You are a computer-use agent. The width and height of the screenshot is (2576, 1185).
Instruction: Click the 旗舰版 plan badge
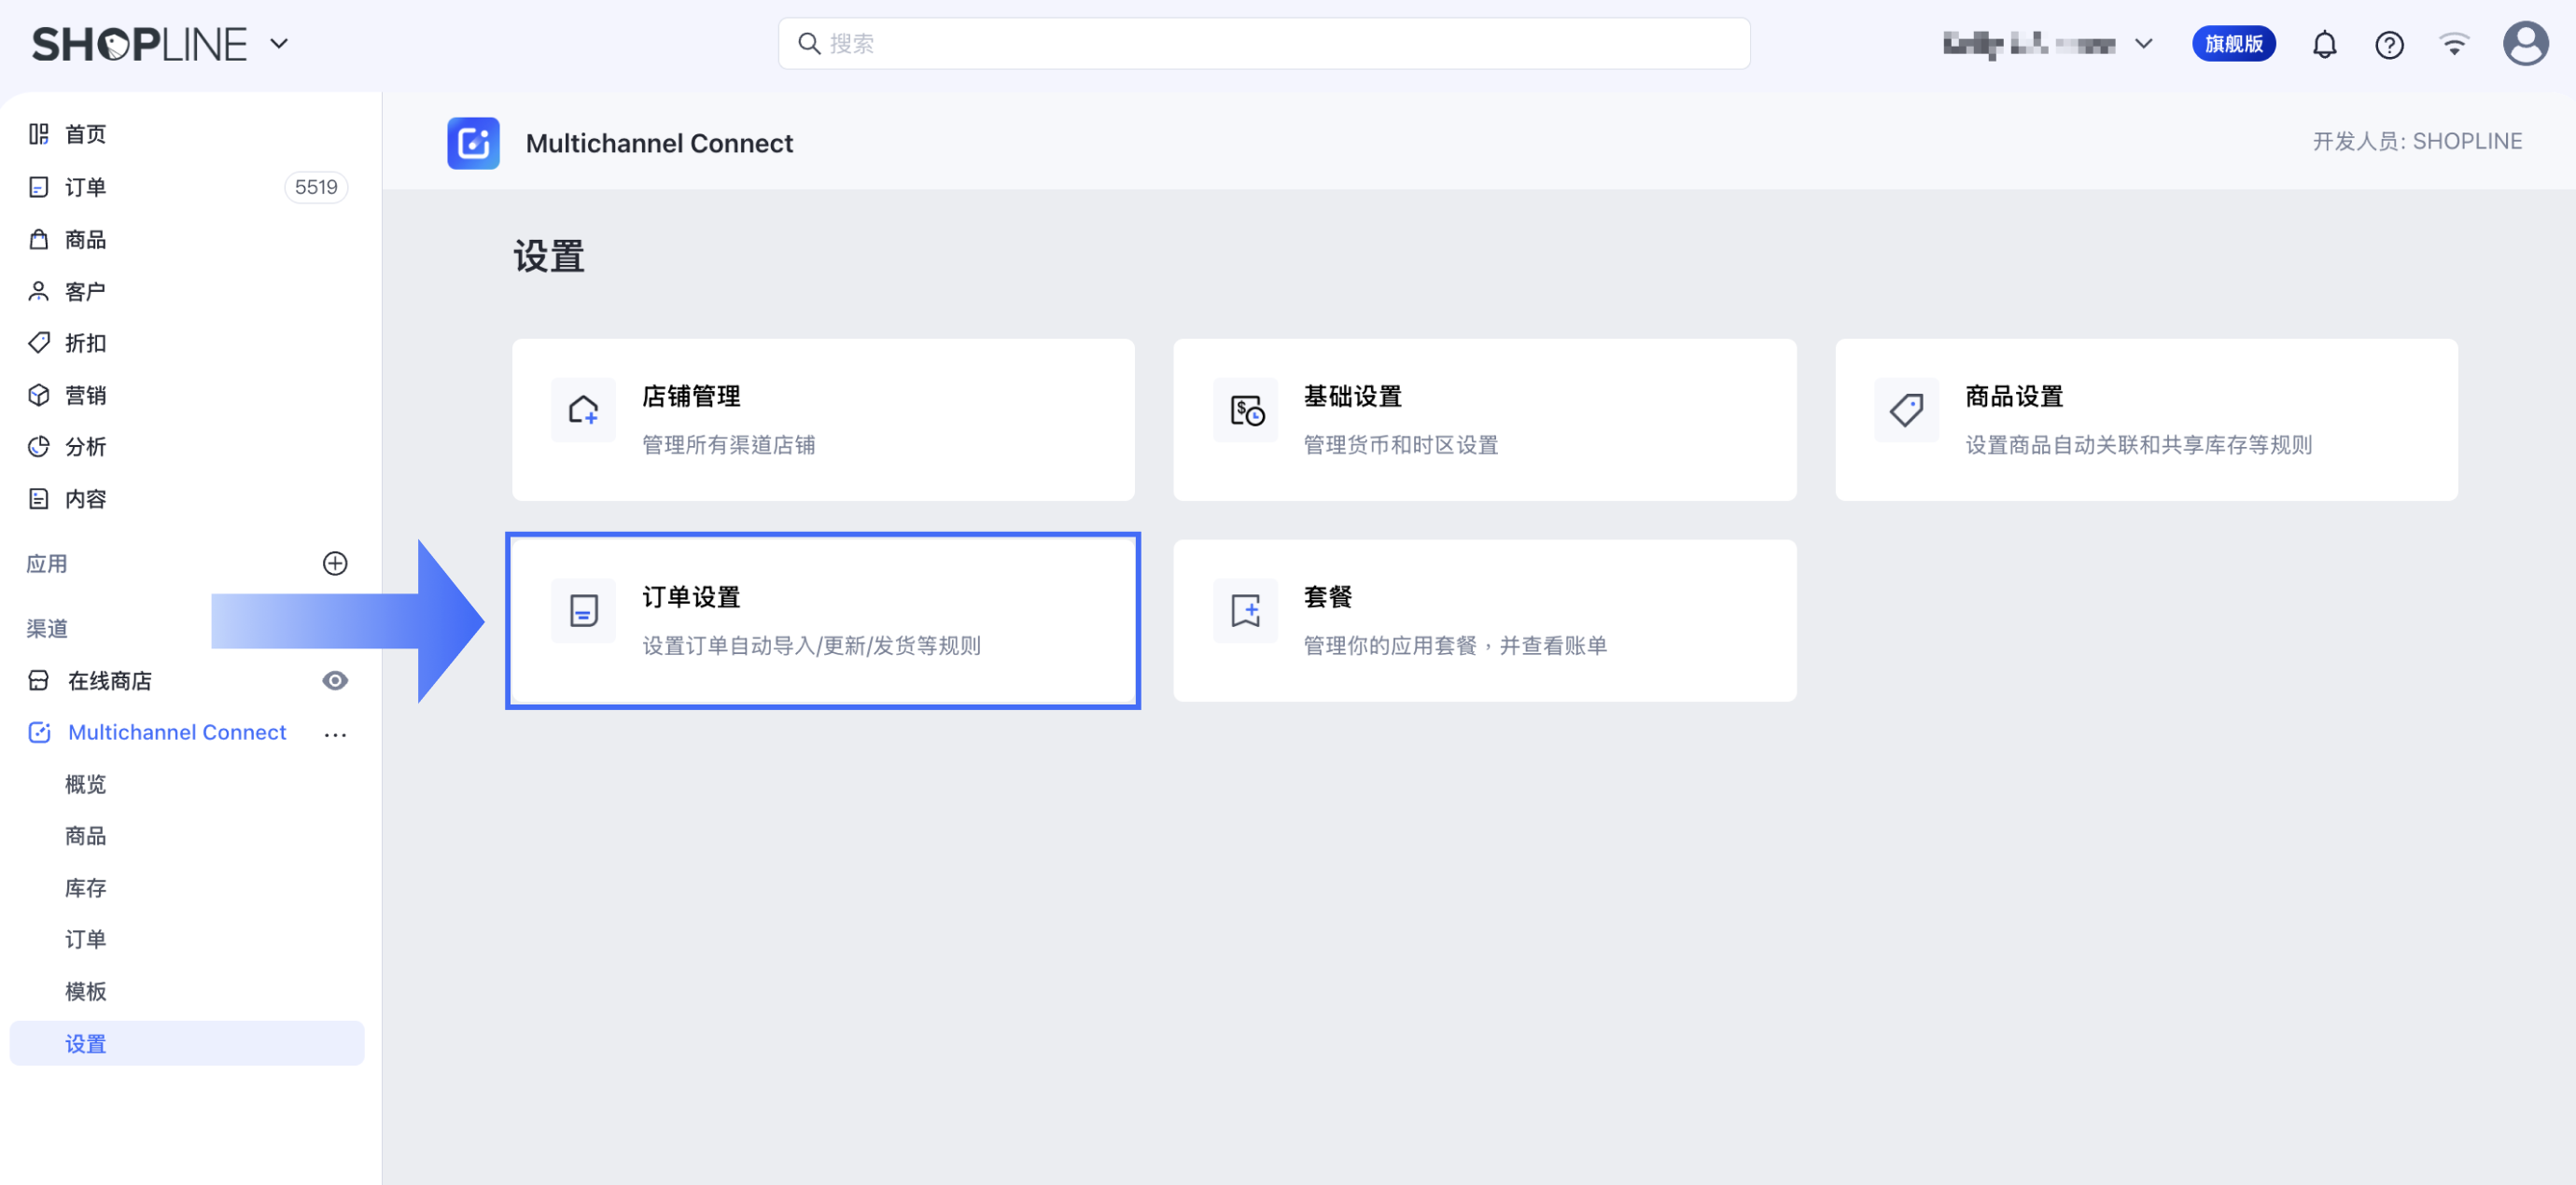click(x=2233, y=44)
